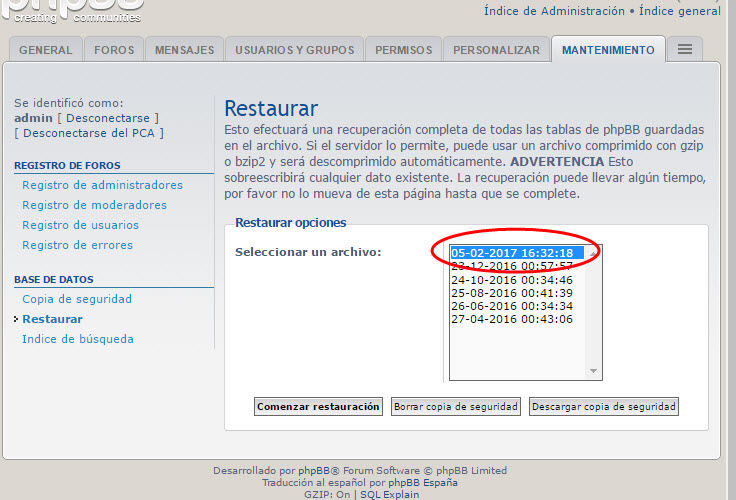The width and height of the screenshot is (736, 500).
Task: Click Desconectarse link
Action: click(x=111, y=118)
